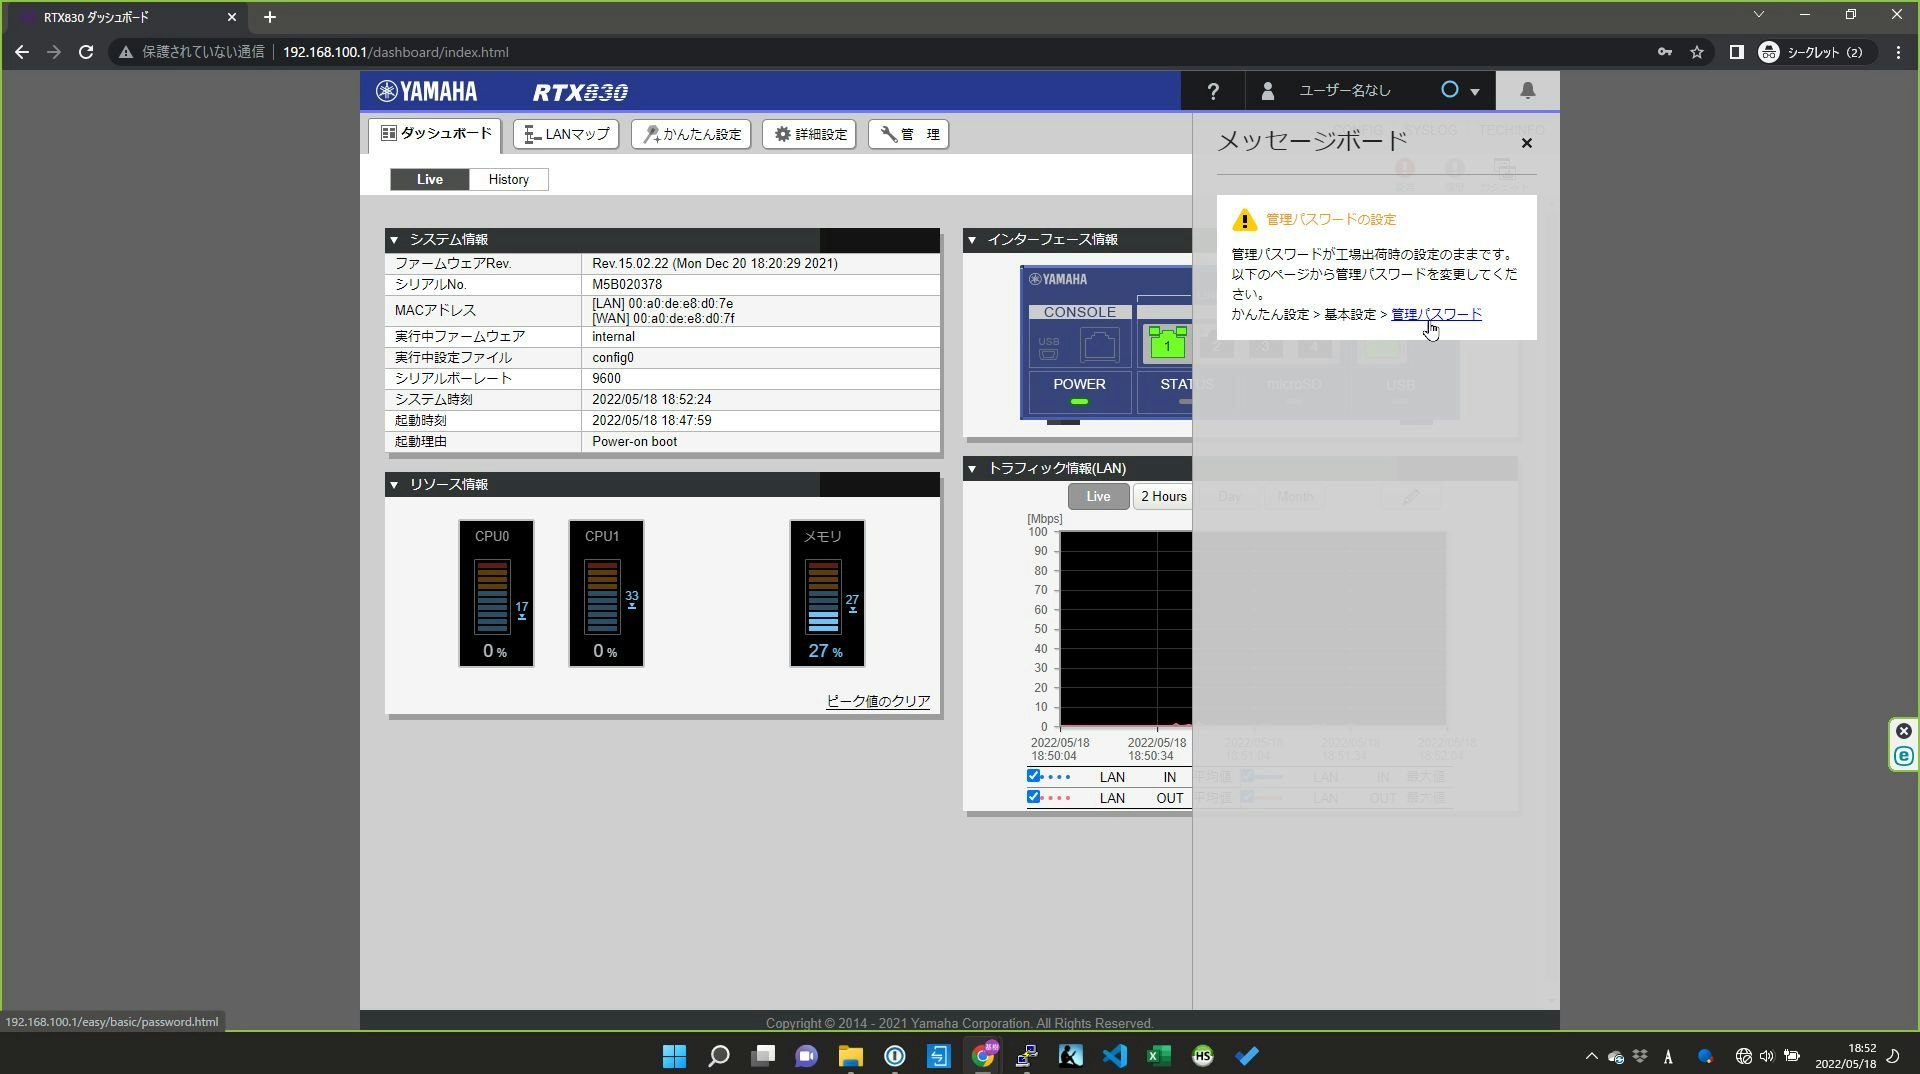Image resolution: width=1920 pixels, height=1074 pixels.
Task: Open the saved passwords key icon
Action: [1665, 52]
